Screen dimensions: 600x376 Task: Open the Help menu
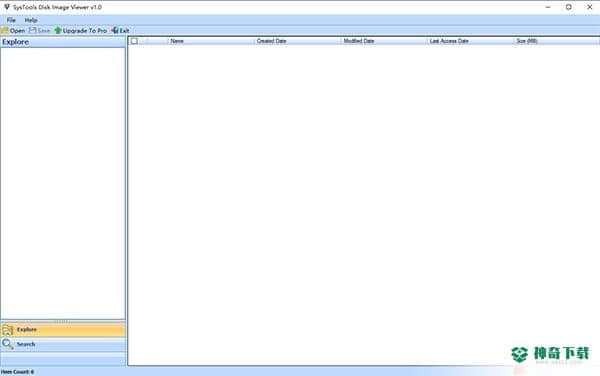(31, 20)
